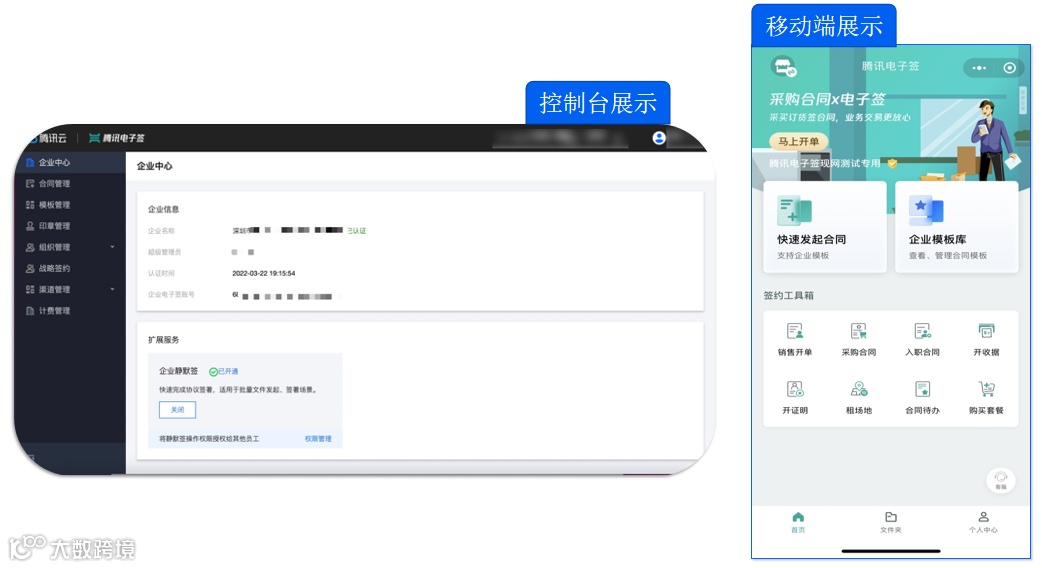Open 模板管理 in console sidebar
The height and width of the screenshot is (568, 1042).
click(69, 205)
